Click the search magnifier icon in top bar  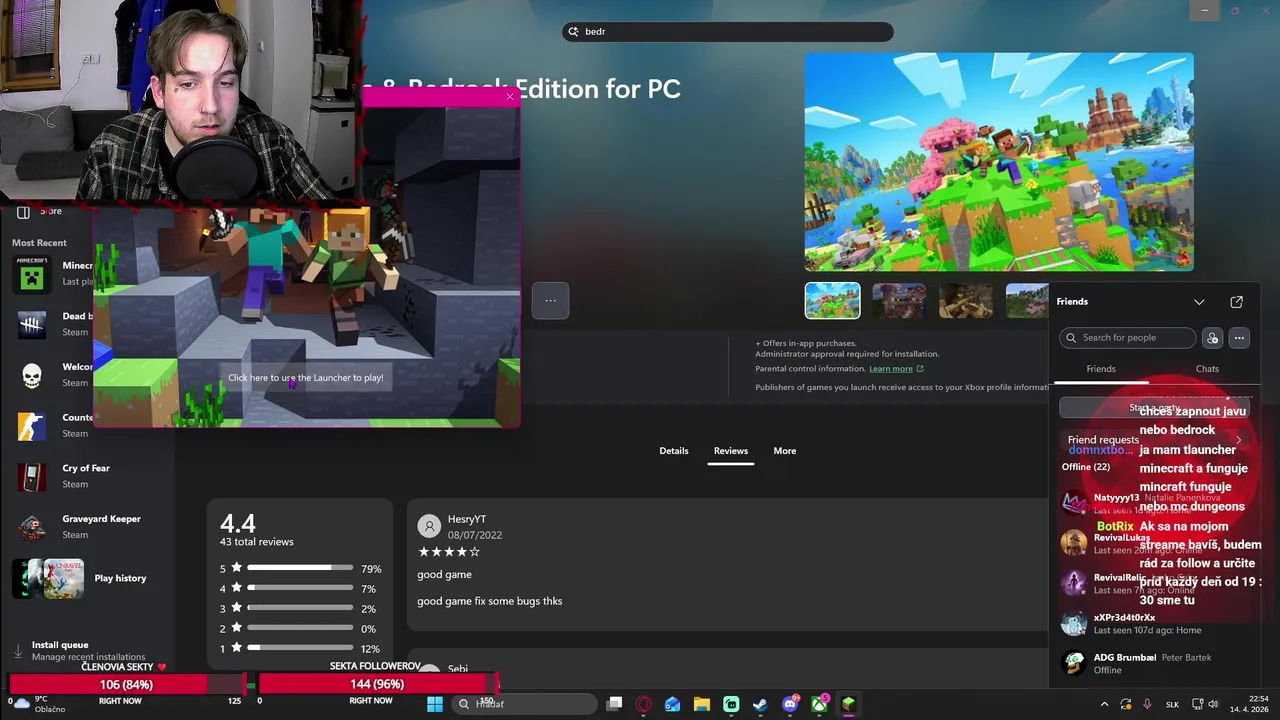573,32
